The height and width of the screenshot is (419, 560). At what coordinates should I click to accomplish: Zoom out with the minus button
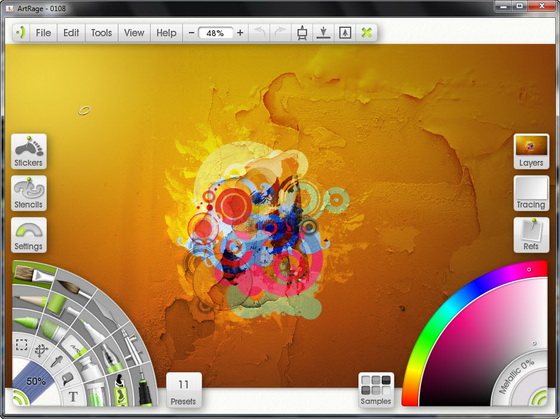coord(191,33)
